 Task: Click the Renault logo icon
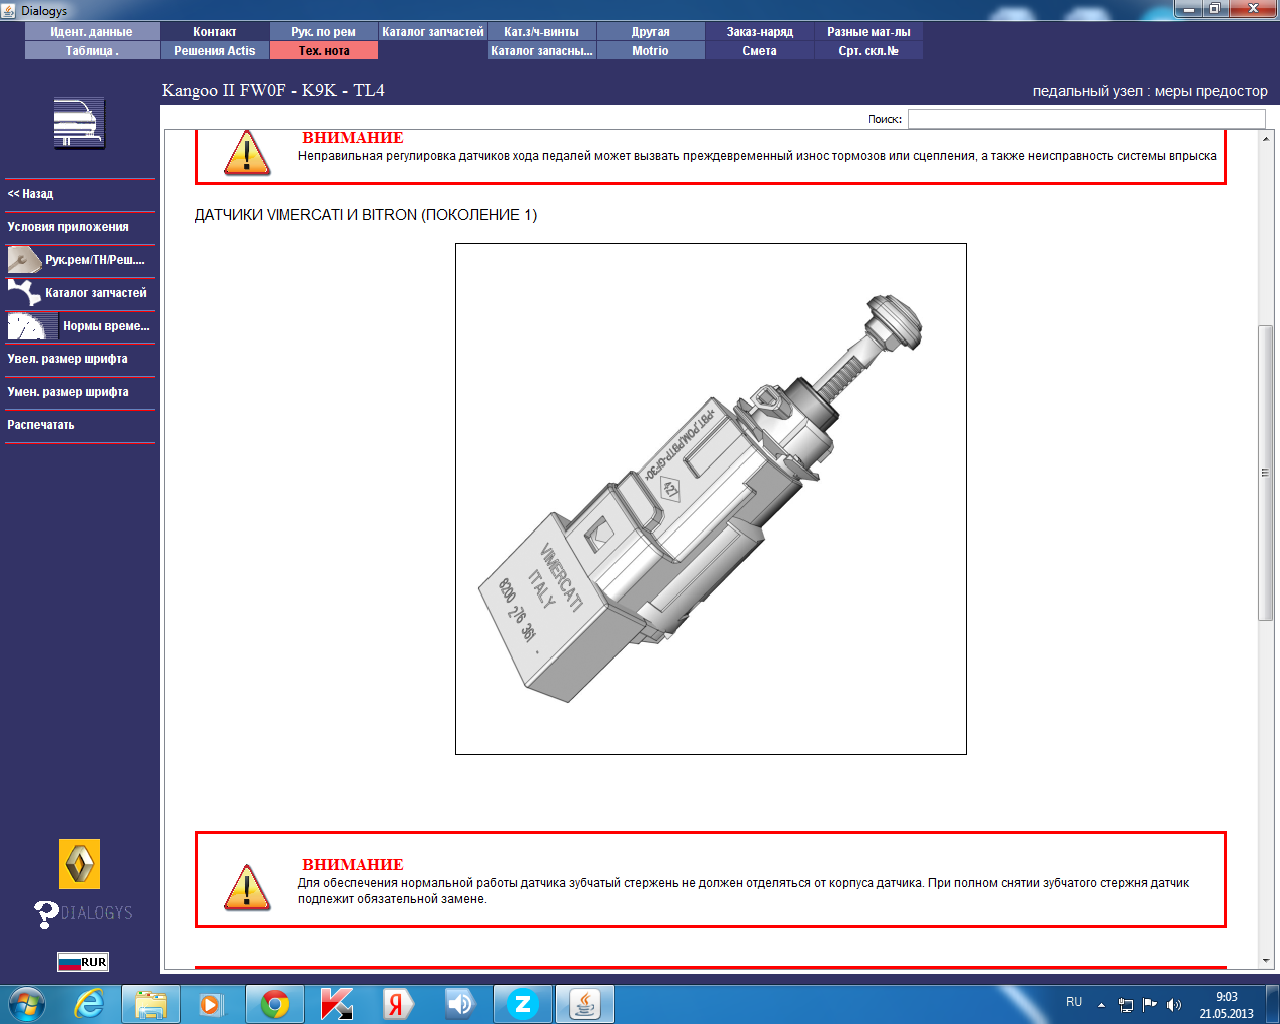[x=79, y=863]
